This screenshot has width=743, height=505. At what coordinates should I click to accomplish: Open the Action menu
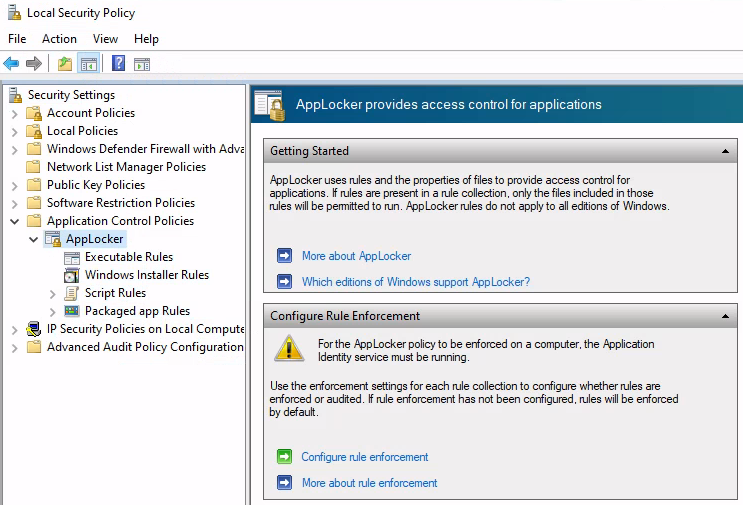(59, 39)
